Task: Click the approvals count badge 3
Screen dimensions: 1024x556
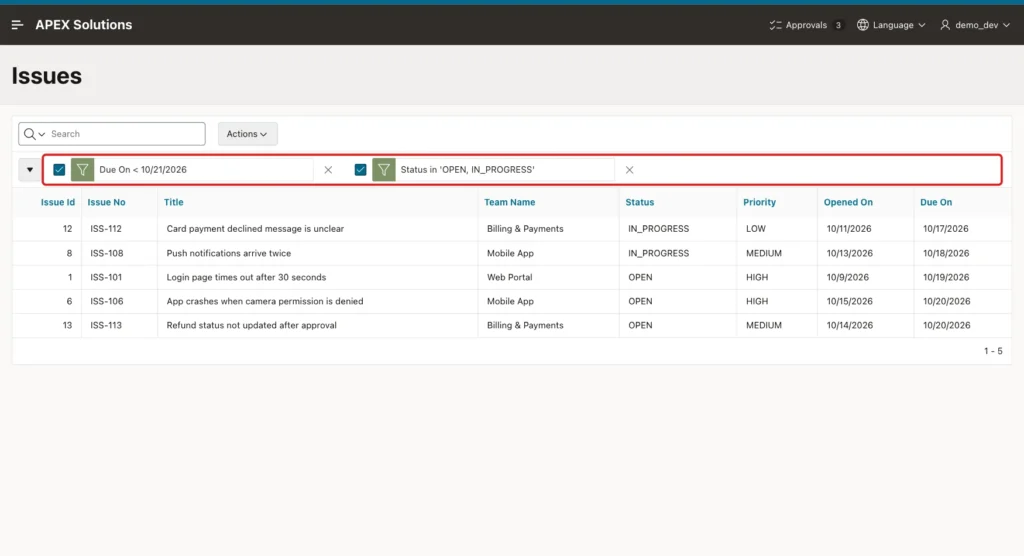Action: [838, 25]
